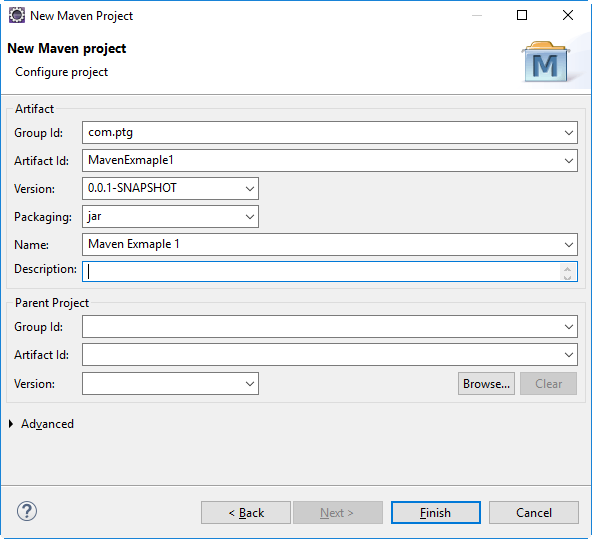Click the Description field down spinner arrow

pos(567,277)
